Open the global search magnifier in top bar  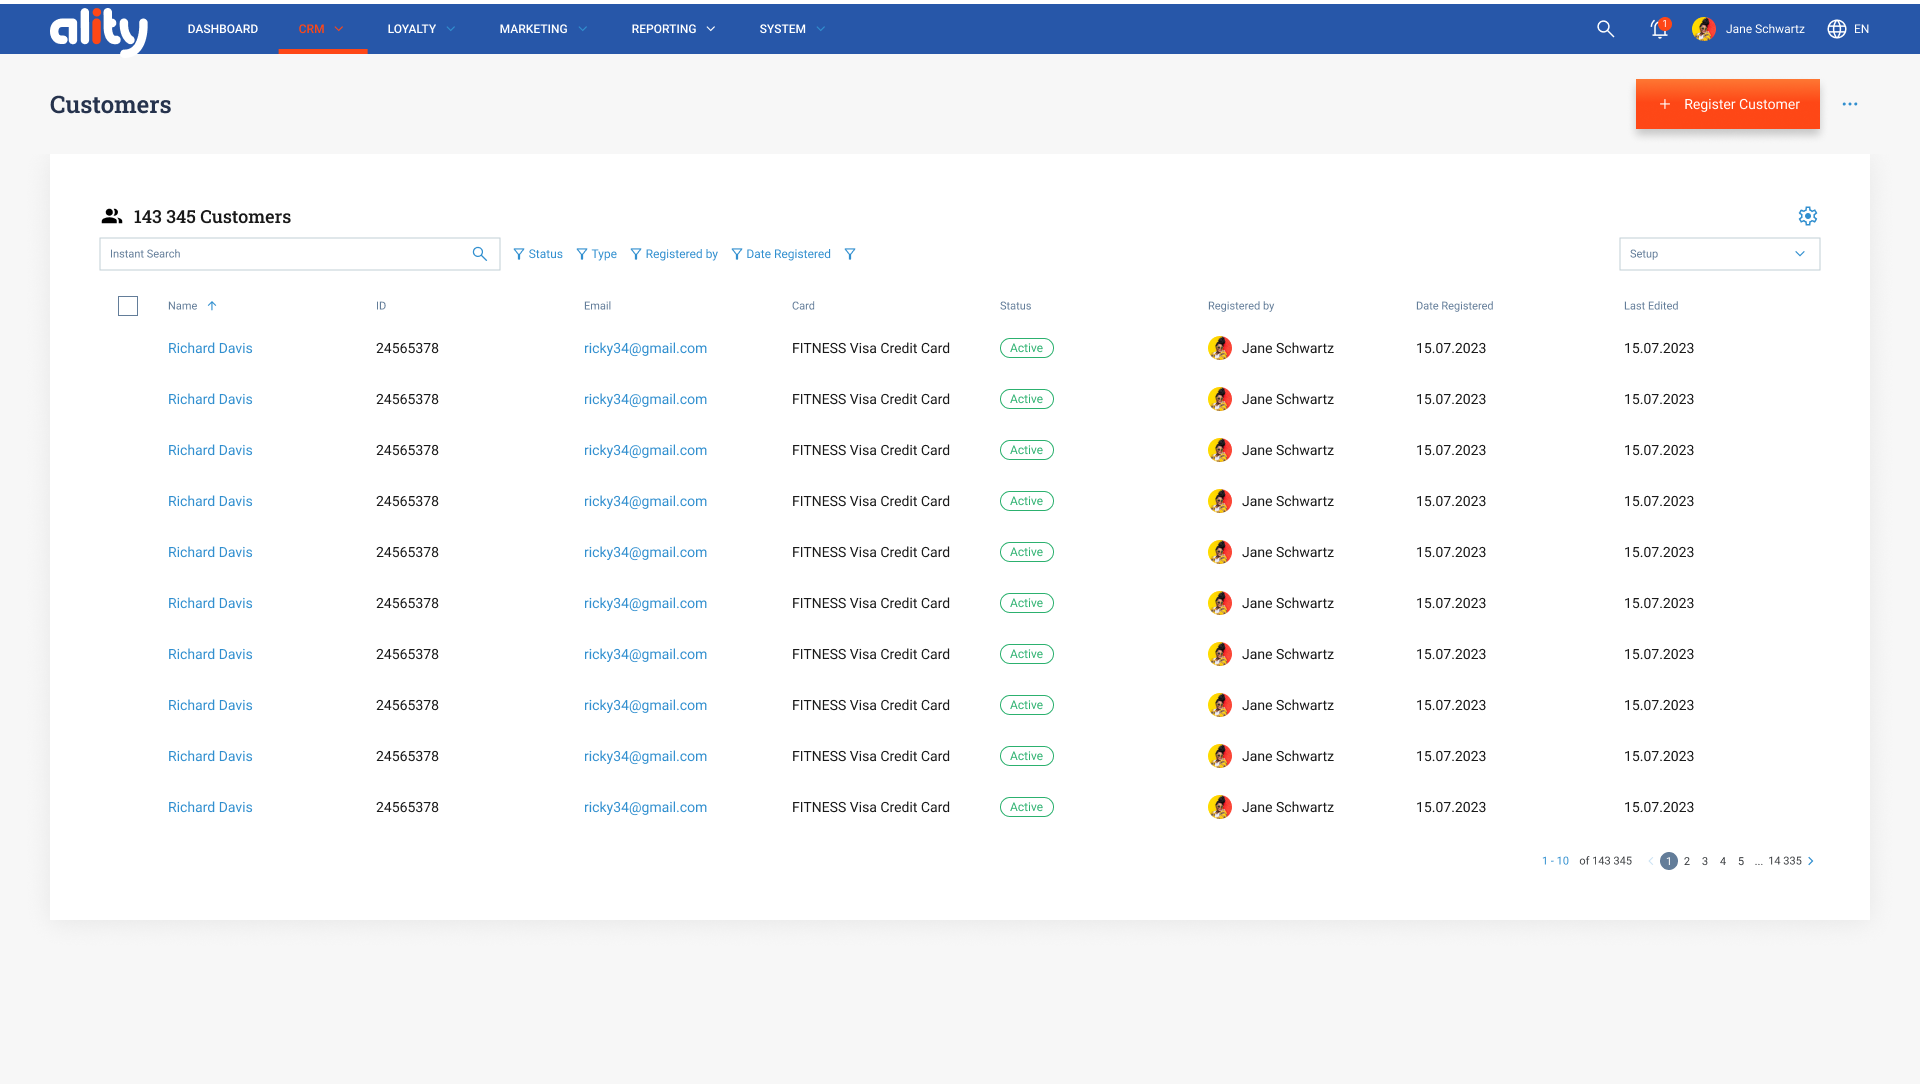[1605, 29]
